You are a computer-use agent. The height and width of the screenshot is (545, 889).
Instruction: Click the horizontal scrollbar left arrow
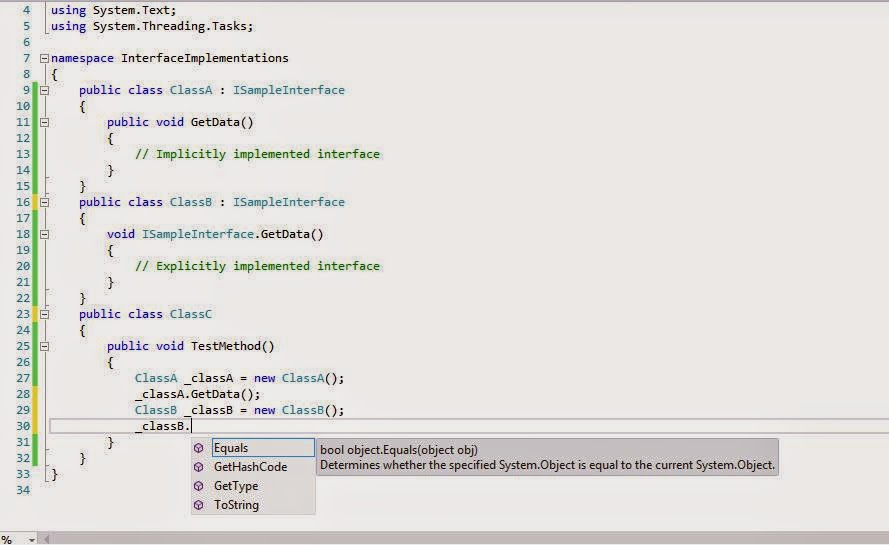(46, 539)
